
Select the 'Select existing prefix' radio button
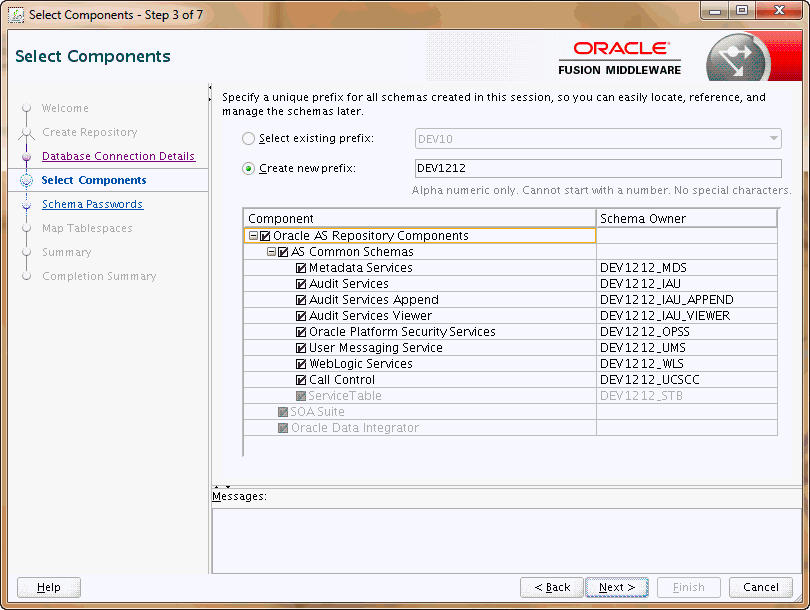[x=248, y=138]
